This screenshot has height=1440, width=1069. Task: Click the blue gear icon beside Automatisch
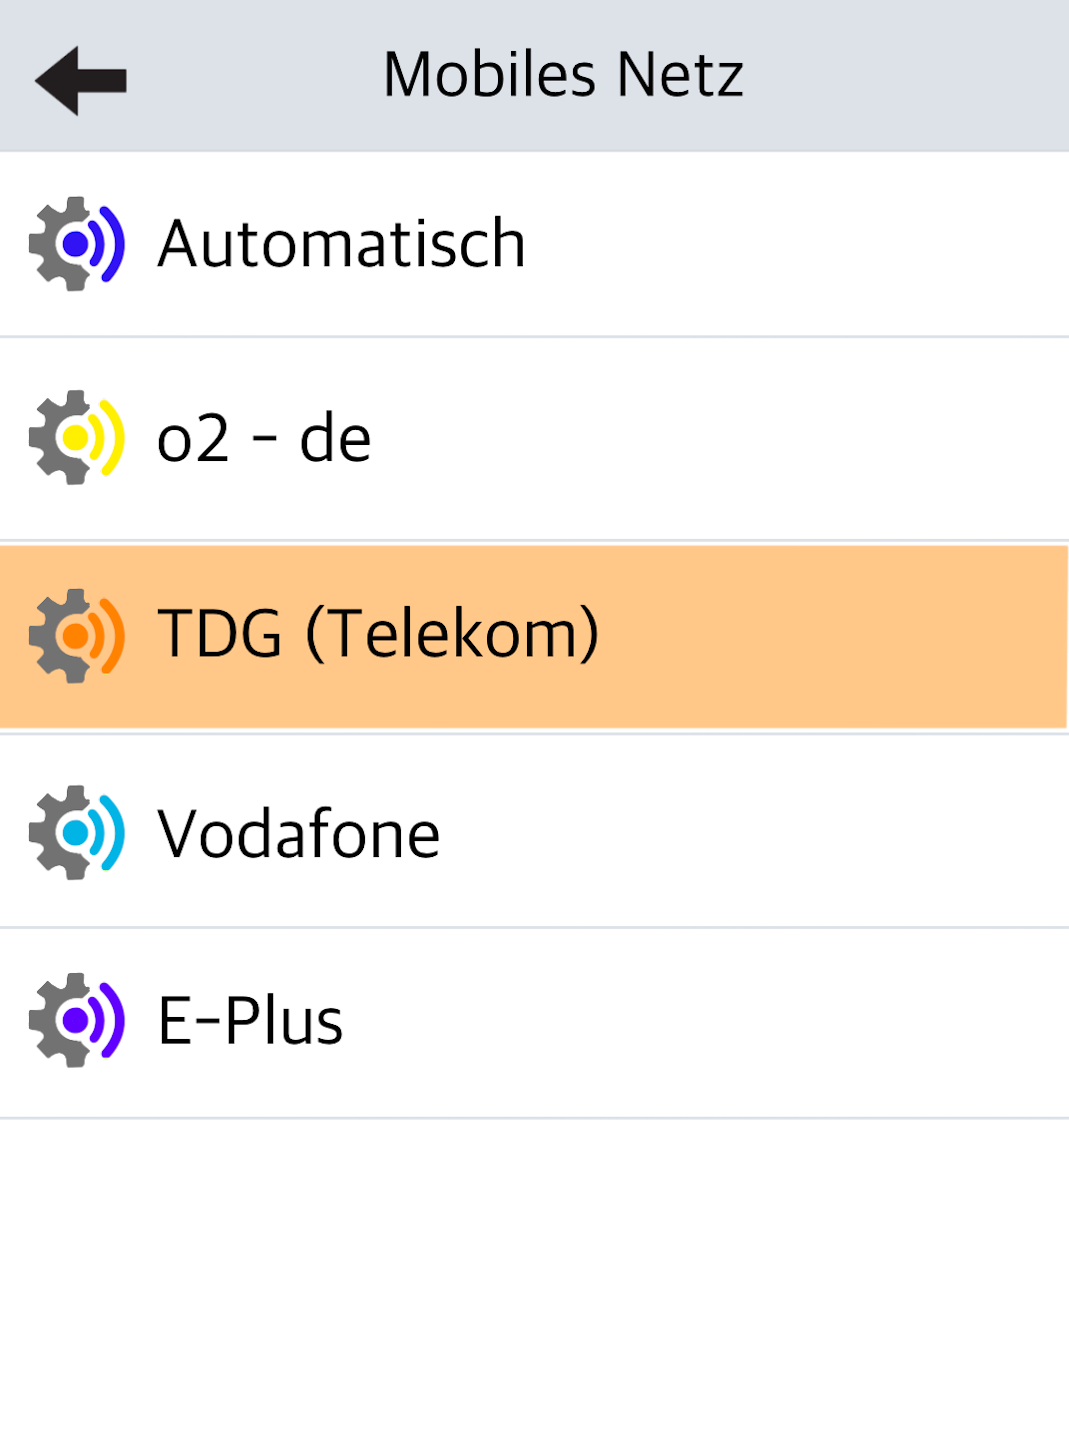point(76,244)
